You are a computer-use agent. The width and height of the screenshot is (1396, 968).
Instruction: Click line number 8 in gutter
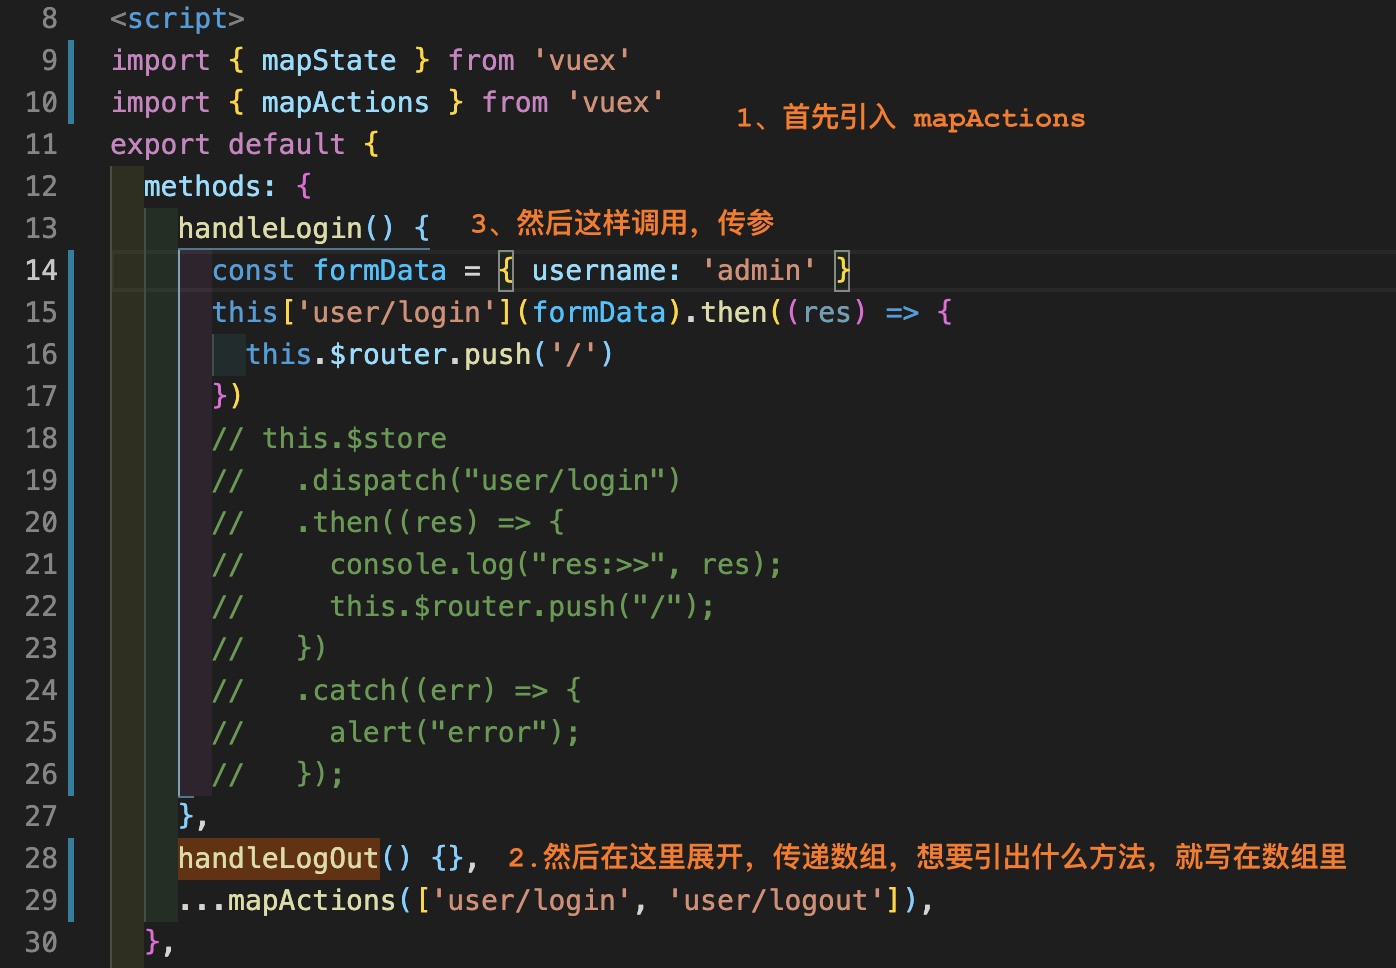[x=49, y=18]
